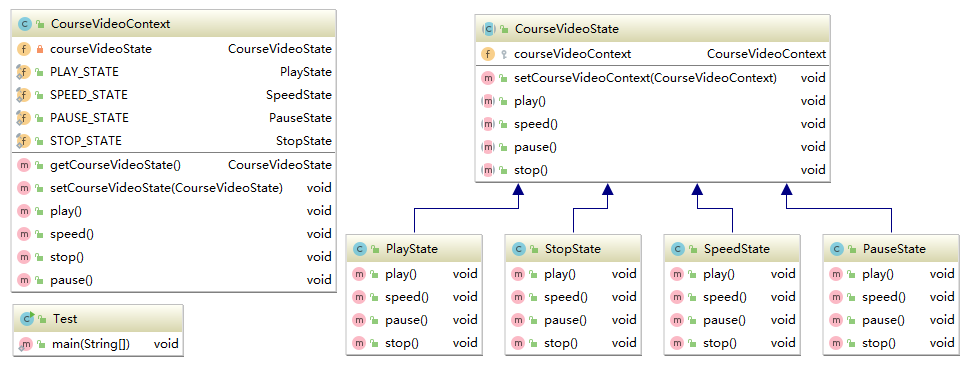Click setCourseVideoContext(CourseVideoContext) method row
Image resolution: width=972 pixels, height=367 pixels.
point(653,78)
